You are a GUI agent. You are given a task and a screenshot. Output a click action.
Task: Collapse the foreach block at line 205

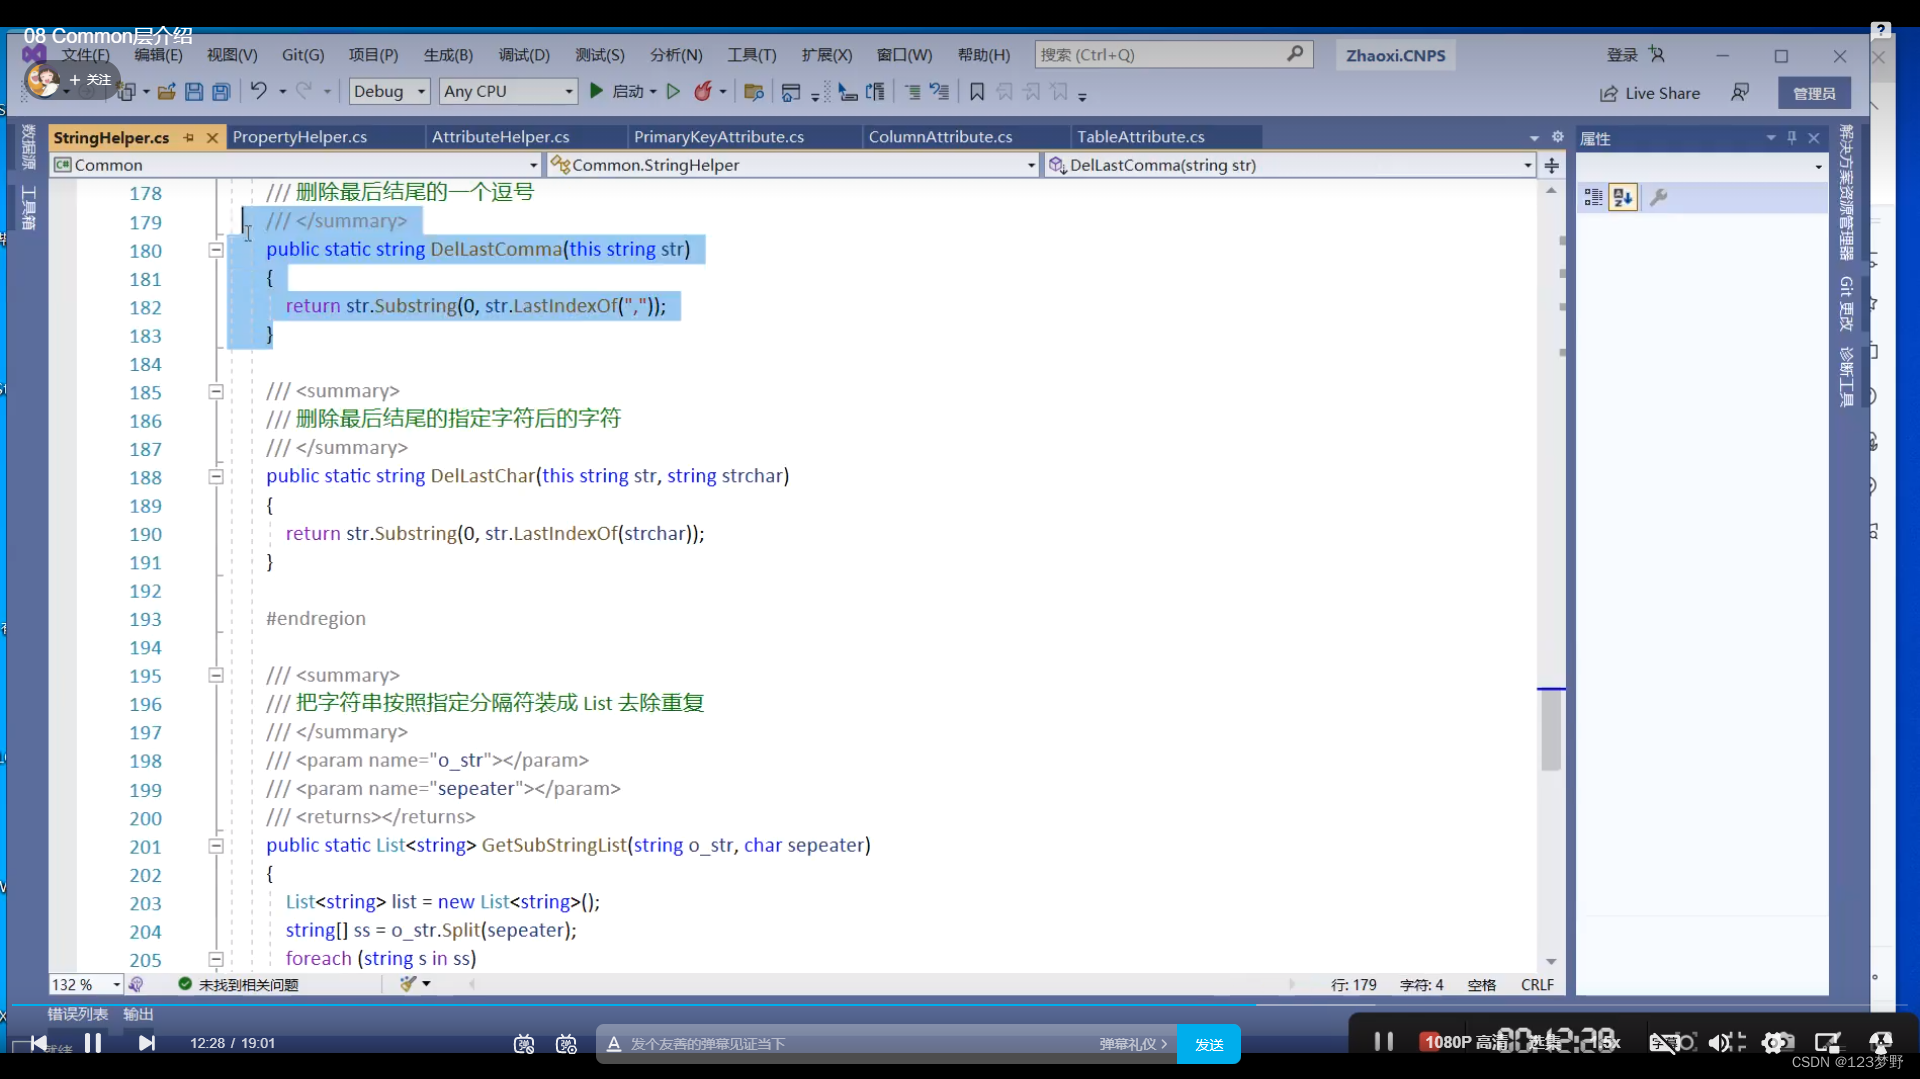click(x=215, y=959)
